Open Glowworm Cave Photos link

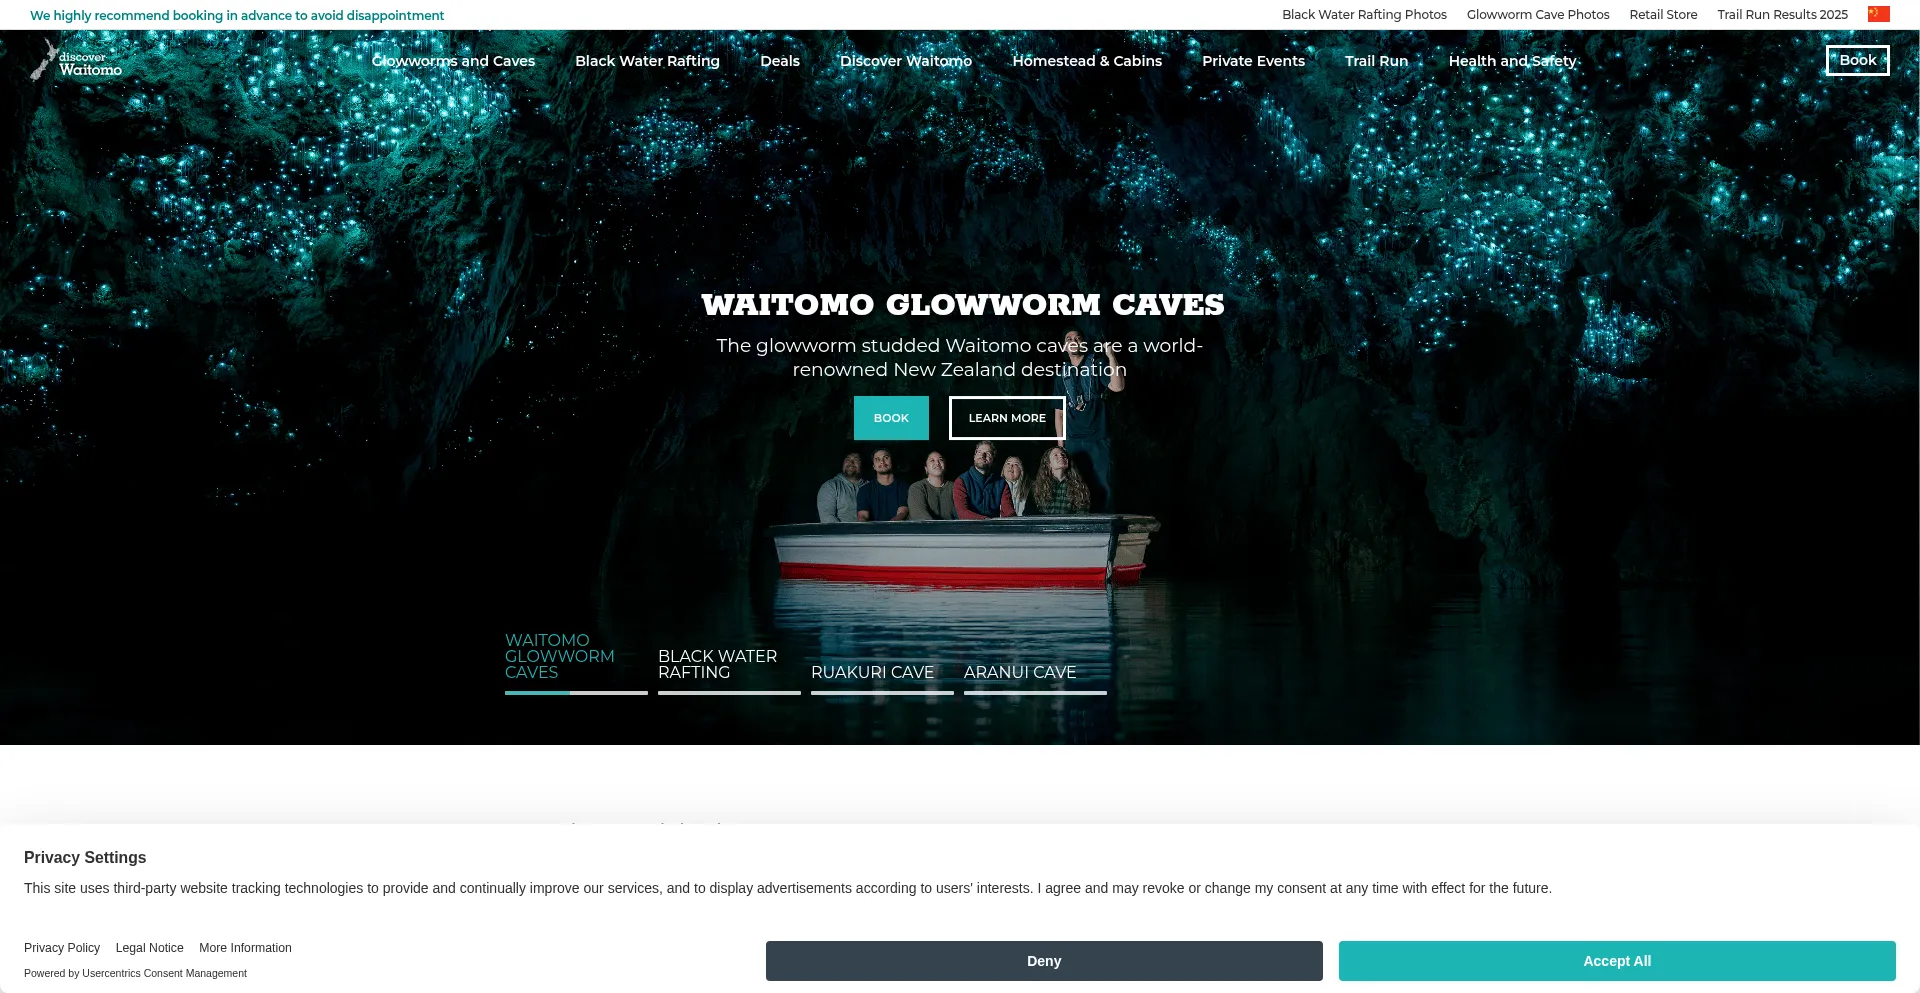pos(1538,15)
